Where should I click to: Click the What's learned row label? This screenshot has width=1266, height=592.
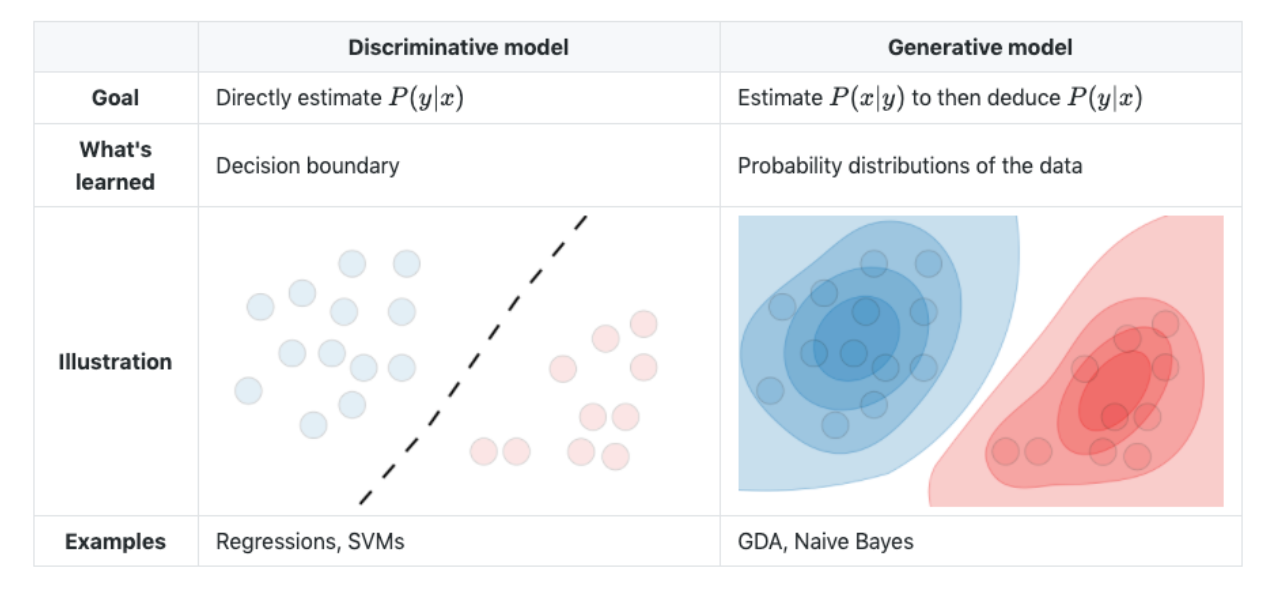tap(116, 165)
